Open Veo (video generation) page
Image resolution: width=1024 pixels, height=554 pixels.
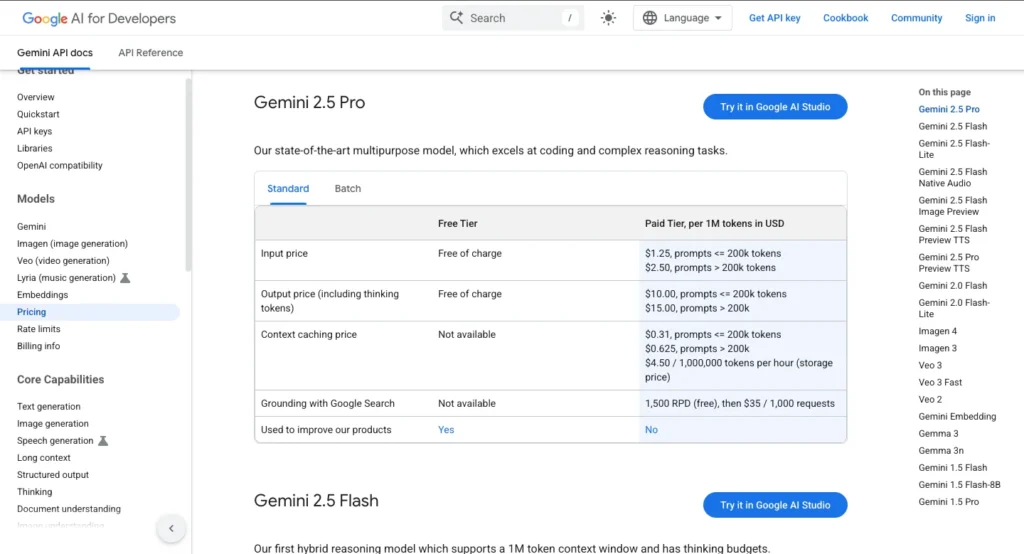click(x=63, y=260)
